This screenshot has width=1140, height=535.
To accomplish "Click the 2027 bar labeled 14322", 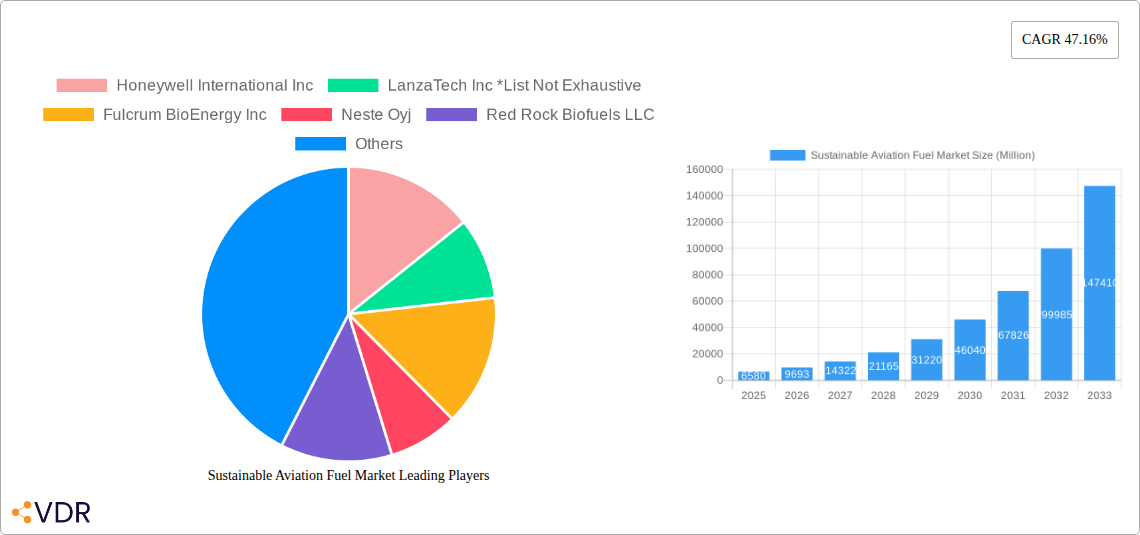I will click(840, 371).
